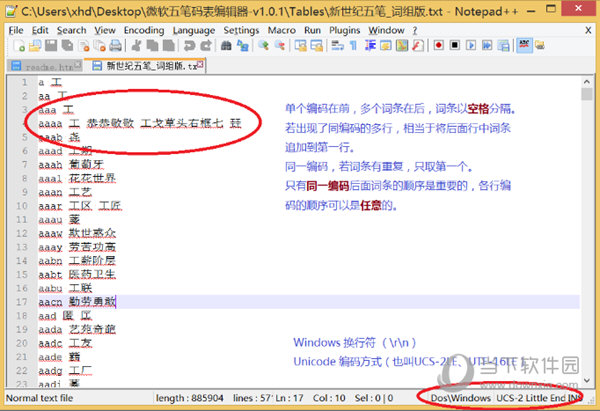This screenshot has width=600, height=411.
Task: Click the vertical scrollbar down arrow
Action: [586, 380]
